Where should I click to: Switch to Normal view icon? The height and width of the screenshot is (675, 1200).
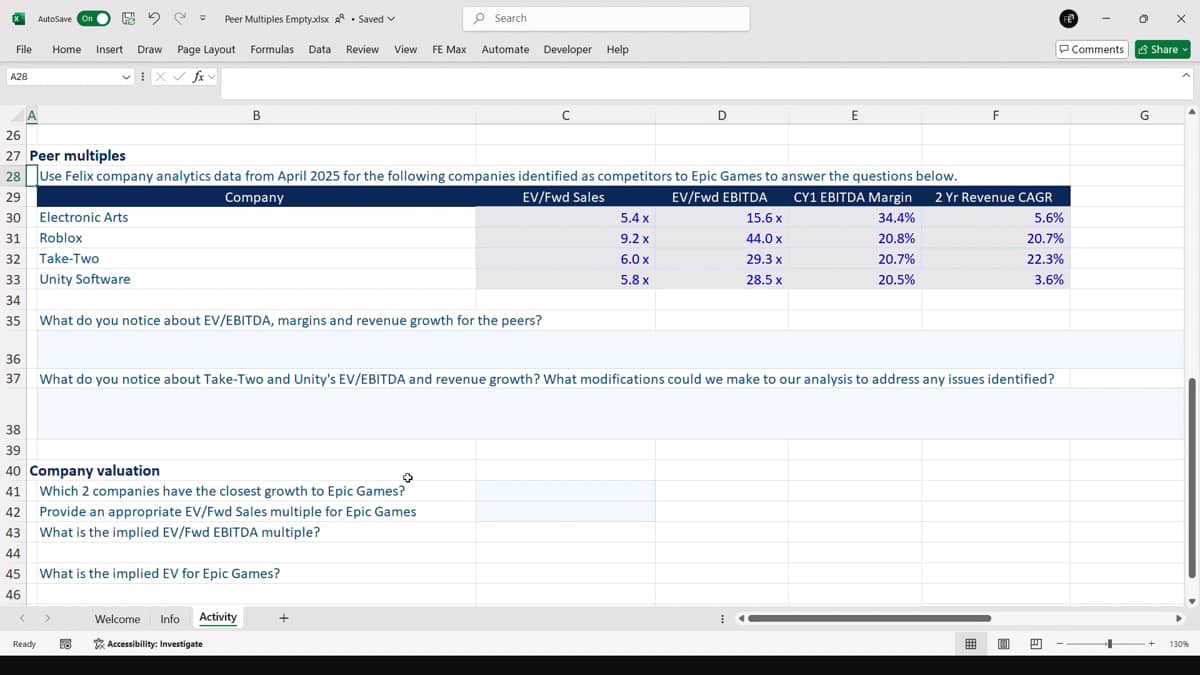pos(971,644)
